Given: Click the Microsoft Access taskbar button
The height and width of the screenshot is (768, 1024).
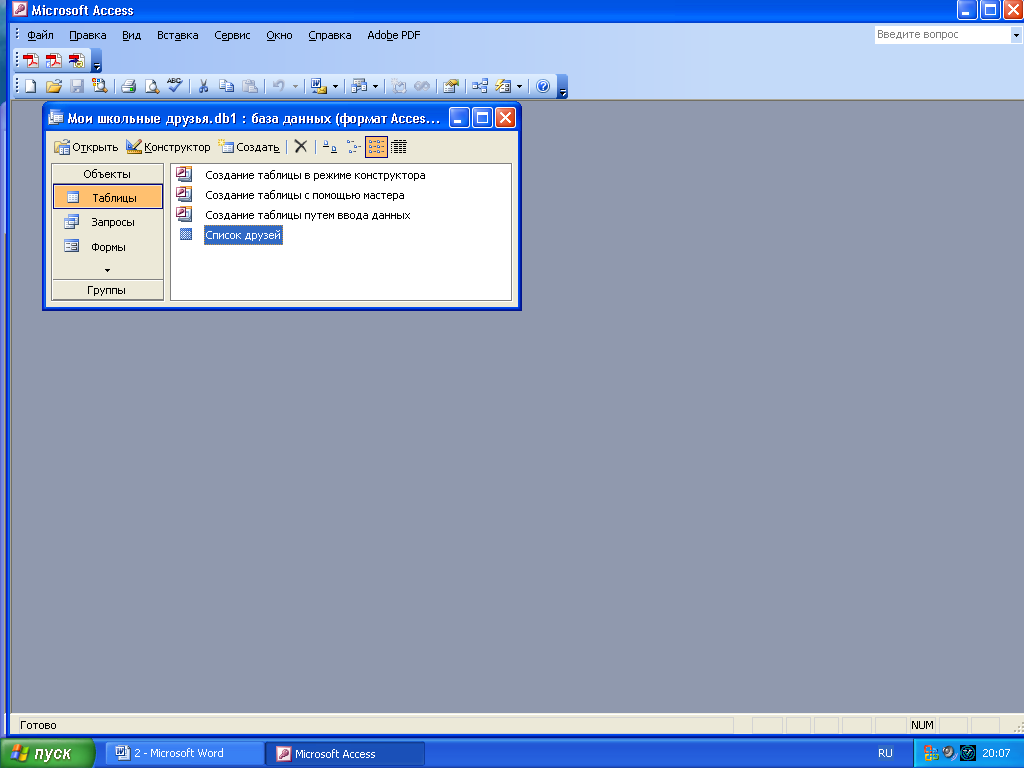Looking at the screenshot, I should (345, 754).
